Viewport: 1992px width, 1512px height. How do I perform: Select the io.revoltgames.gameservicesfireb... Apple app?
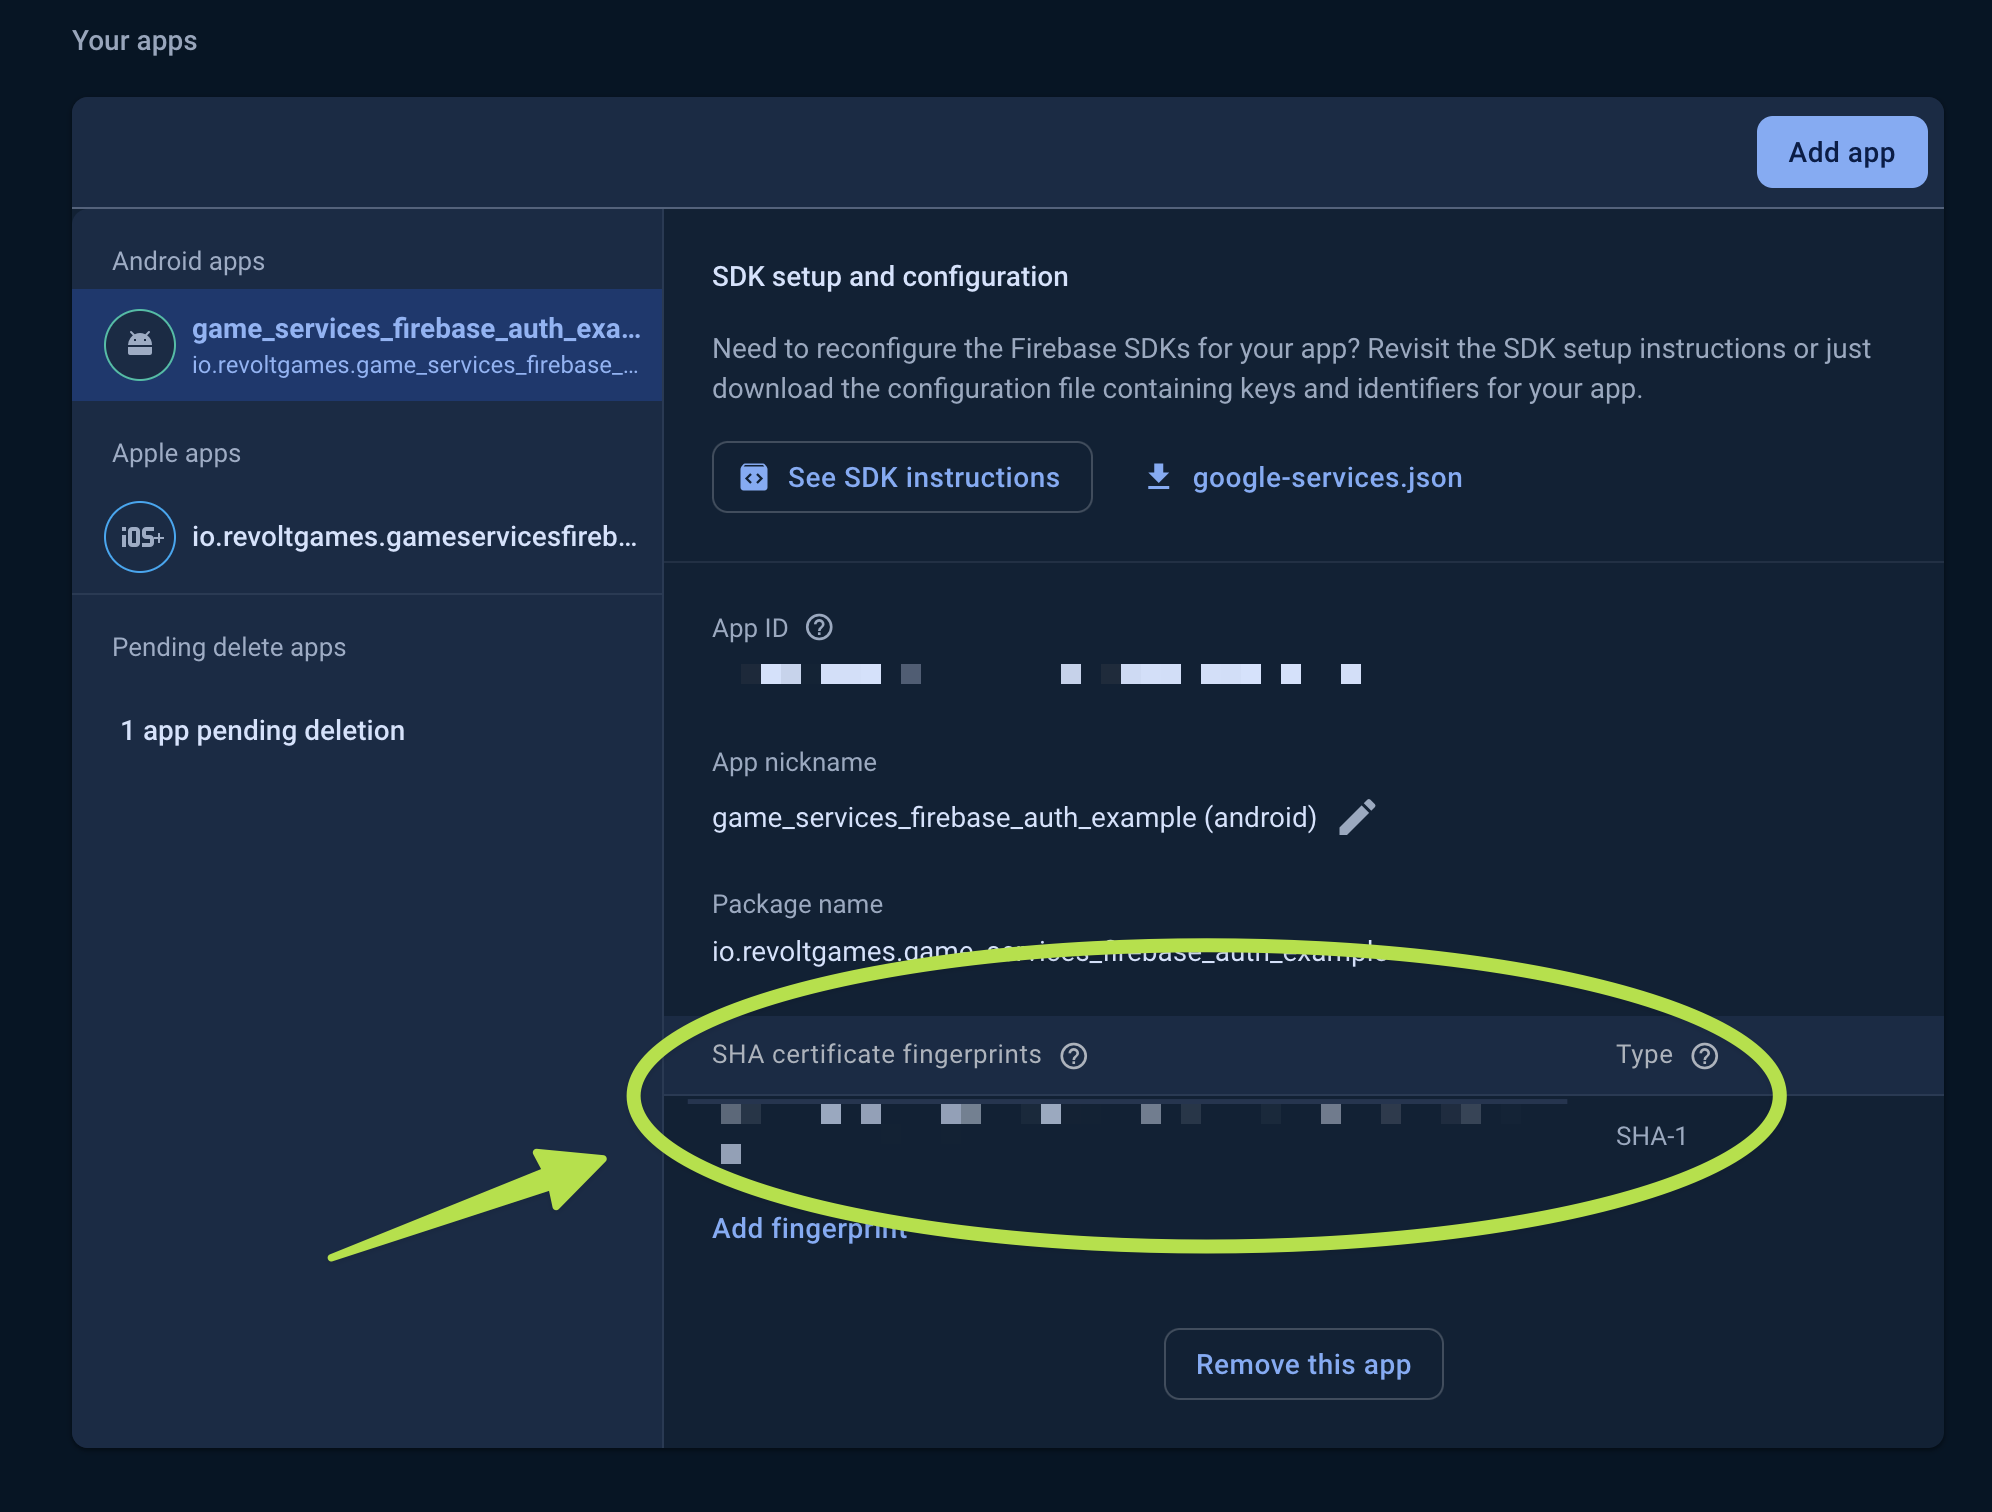(413, 537)
